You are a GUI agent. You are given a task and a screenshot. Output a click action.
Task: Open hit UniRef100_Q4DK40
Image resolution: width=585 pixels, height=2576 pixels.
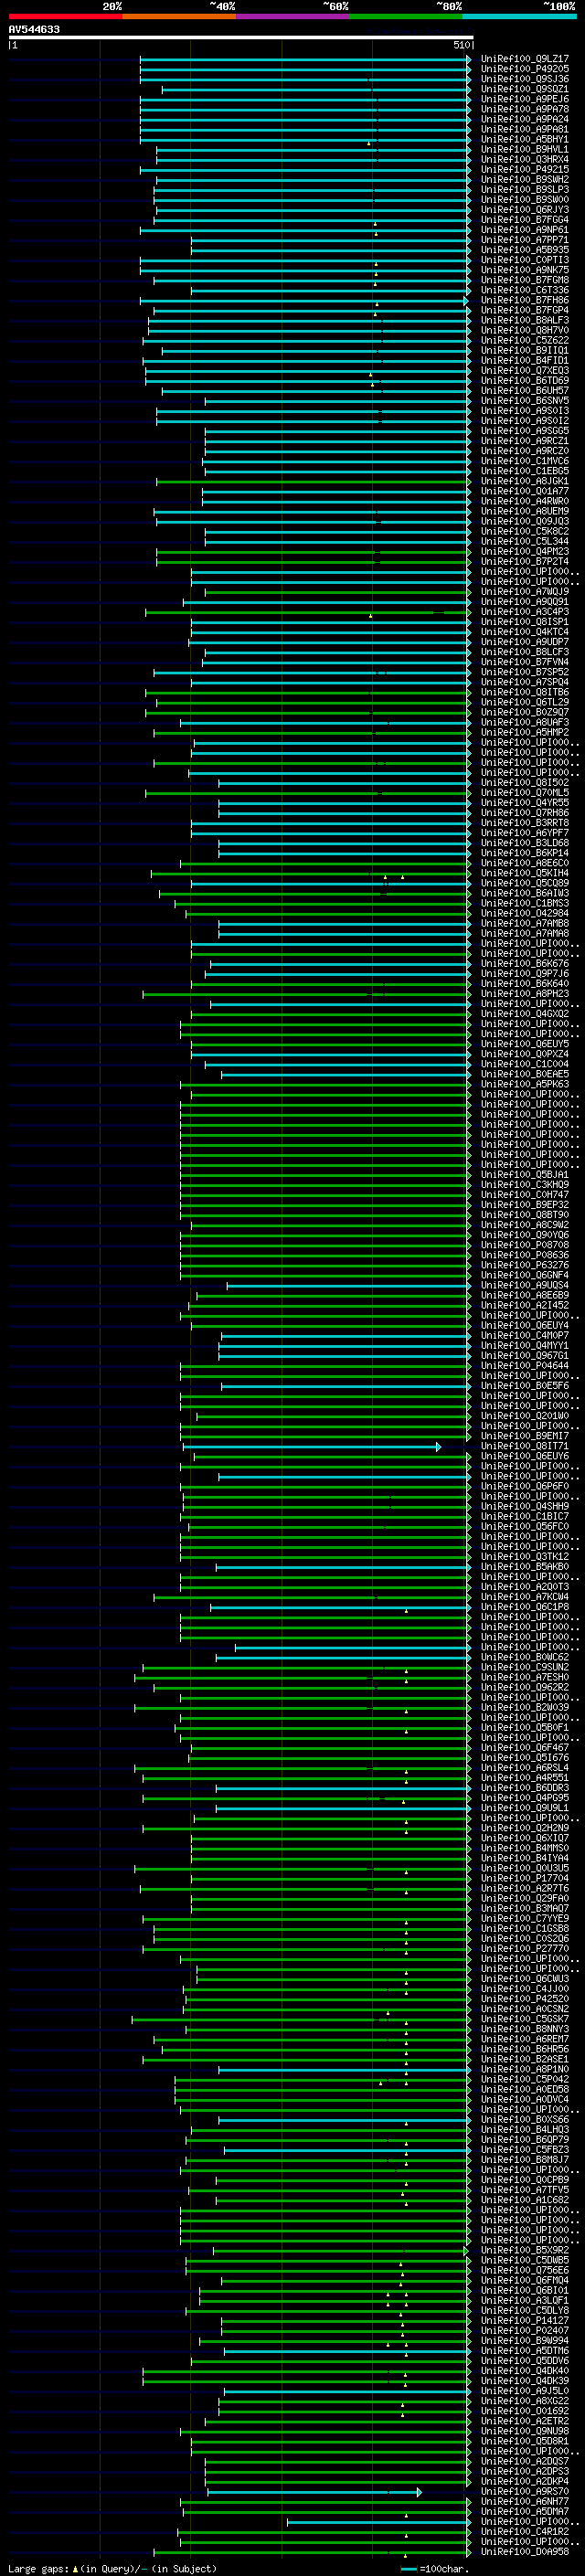pos(525,2371)
